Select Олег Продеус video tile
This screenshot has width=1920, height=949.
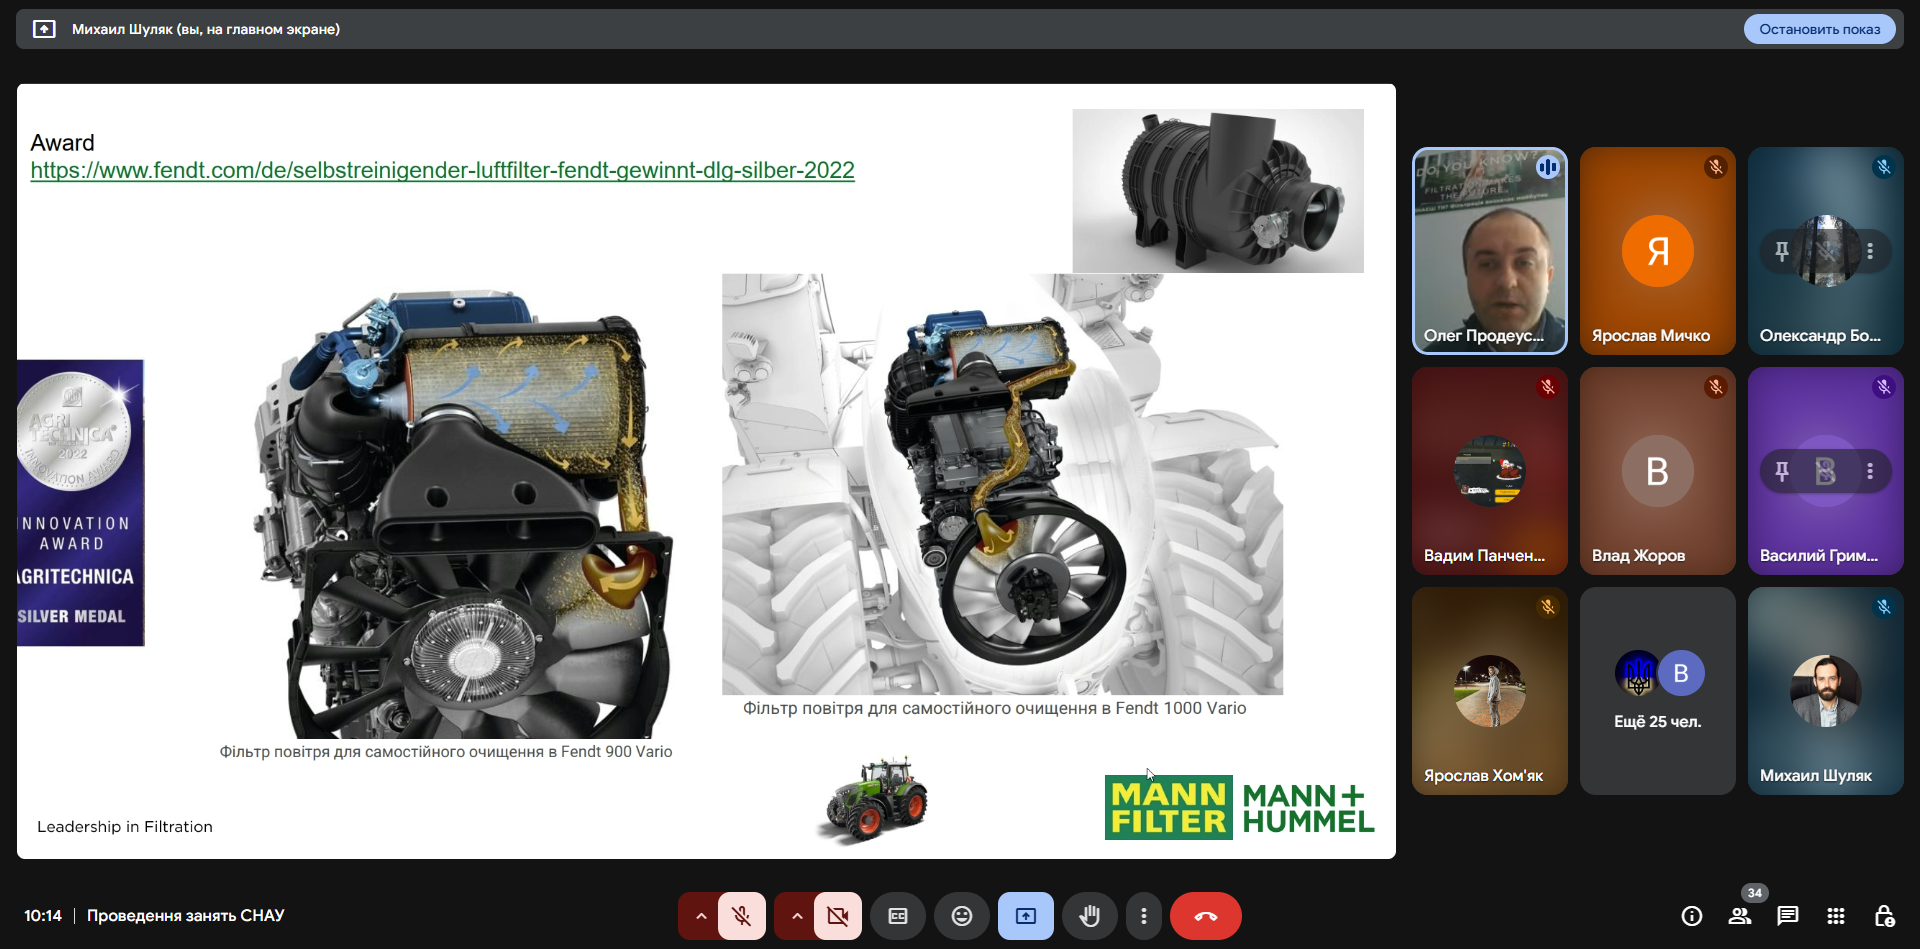(x=1490, y=251)
